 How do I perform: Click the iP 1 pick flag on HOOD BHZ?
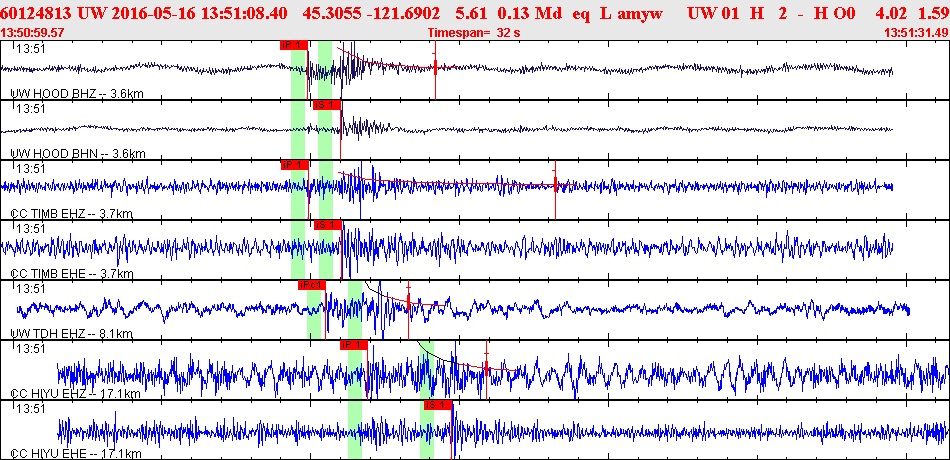click(x=294, y=45)
